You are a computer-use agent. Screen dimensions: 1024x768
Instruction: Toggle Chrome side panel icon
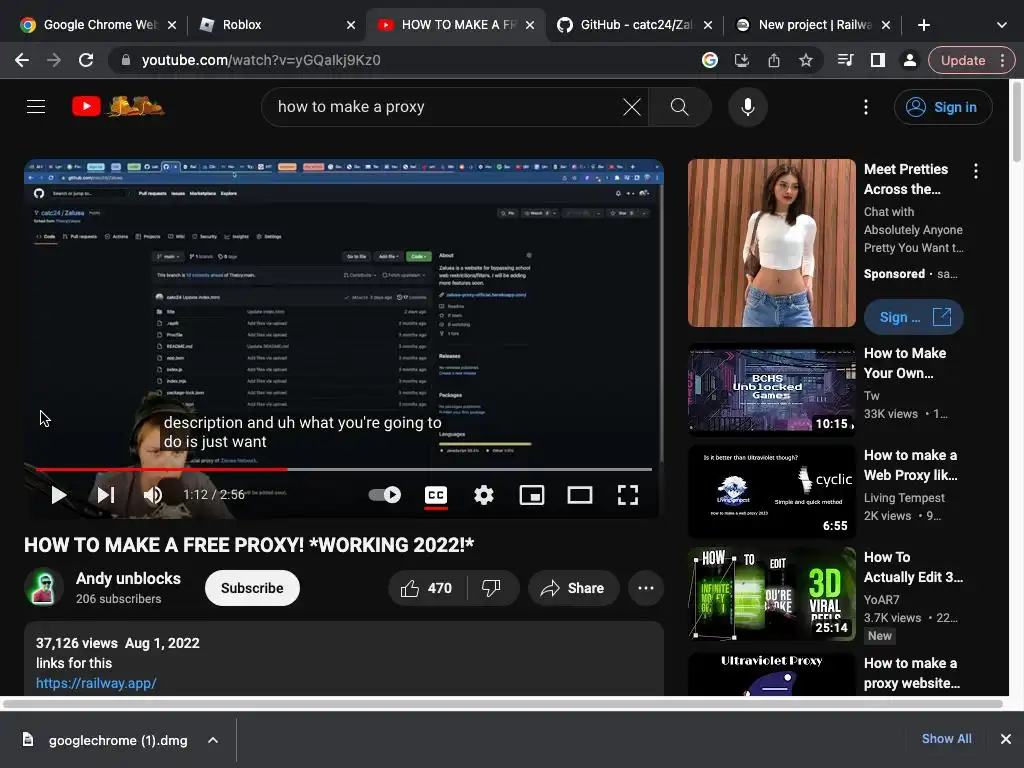coord(878,60)
